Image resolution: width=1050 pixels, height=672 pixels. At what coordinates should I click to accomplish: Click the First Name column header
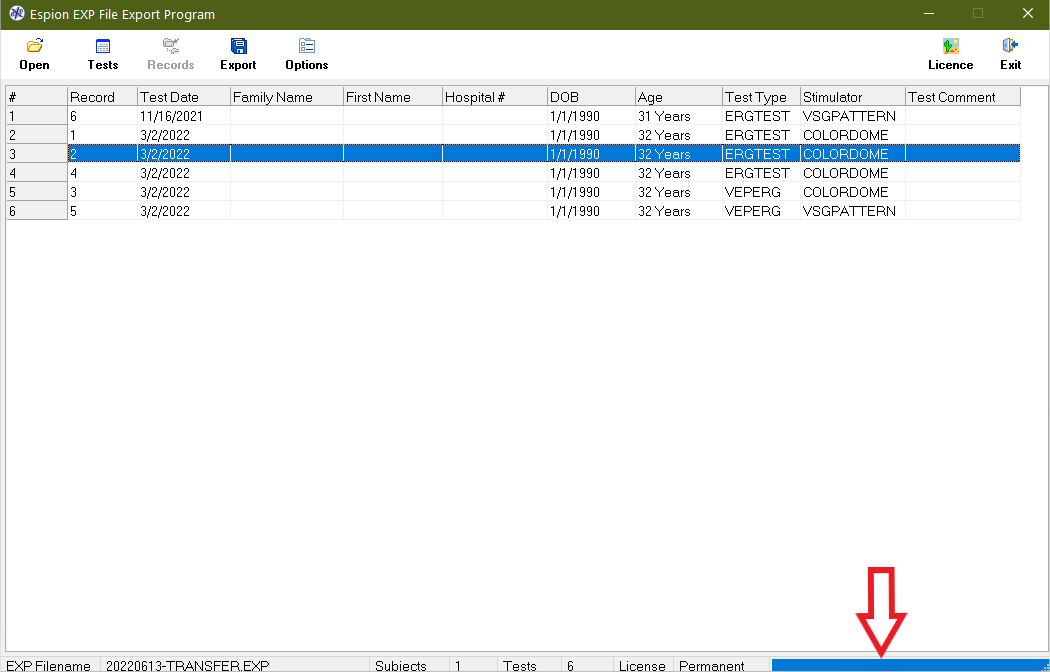392,97
